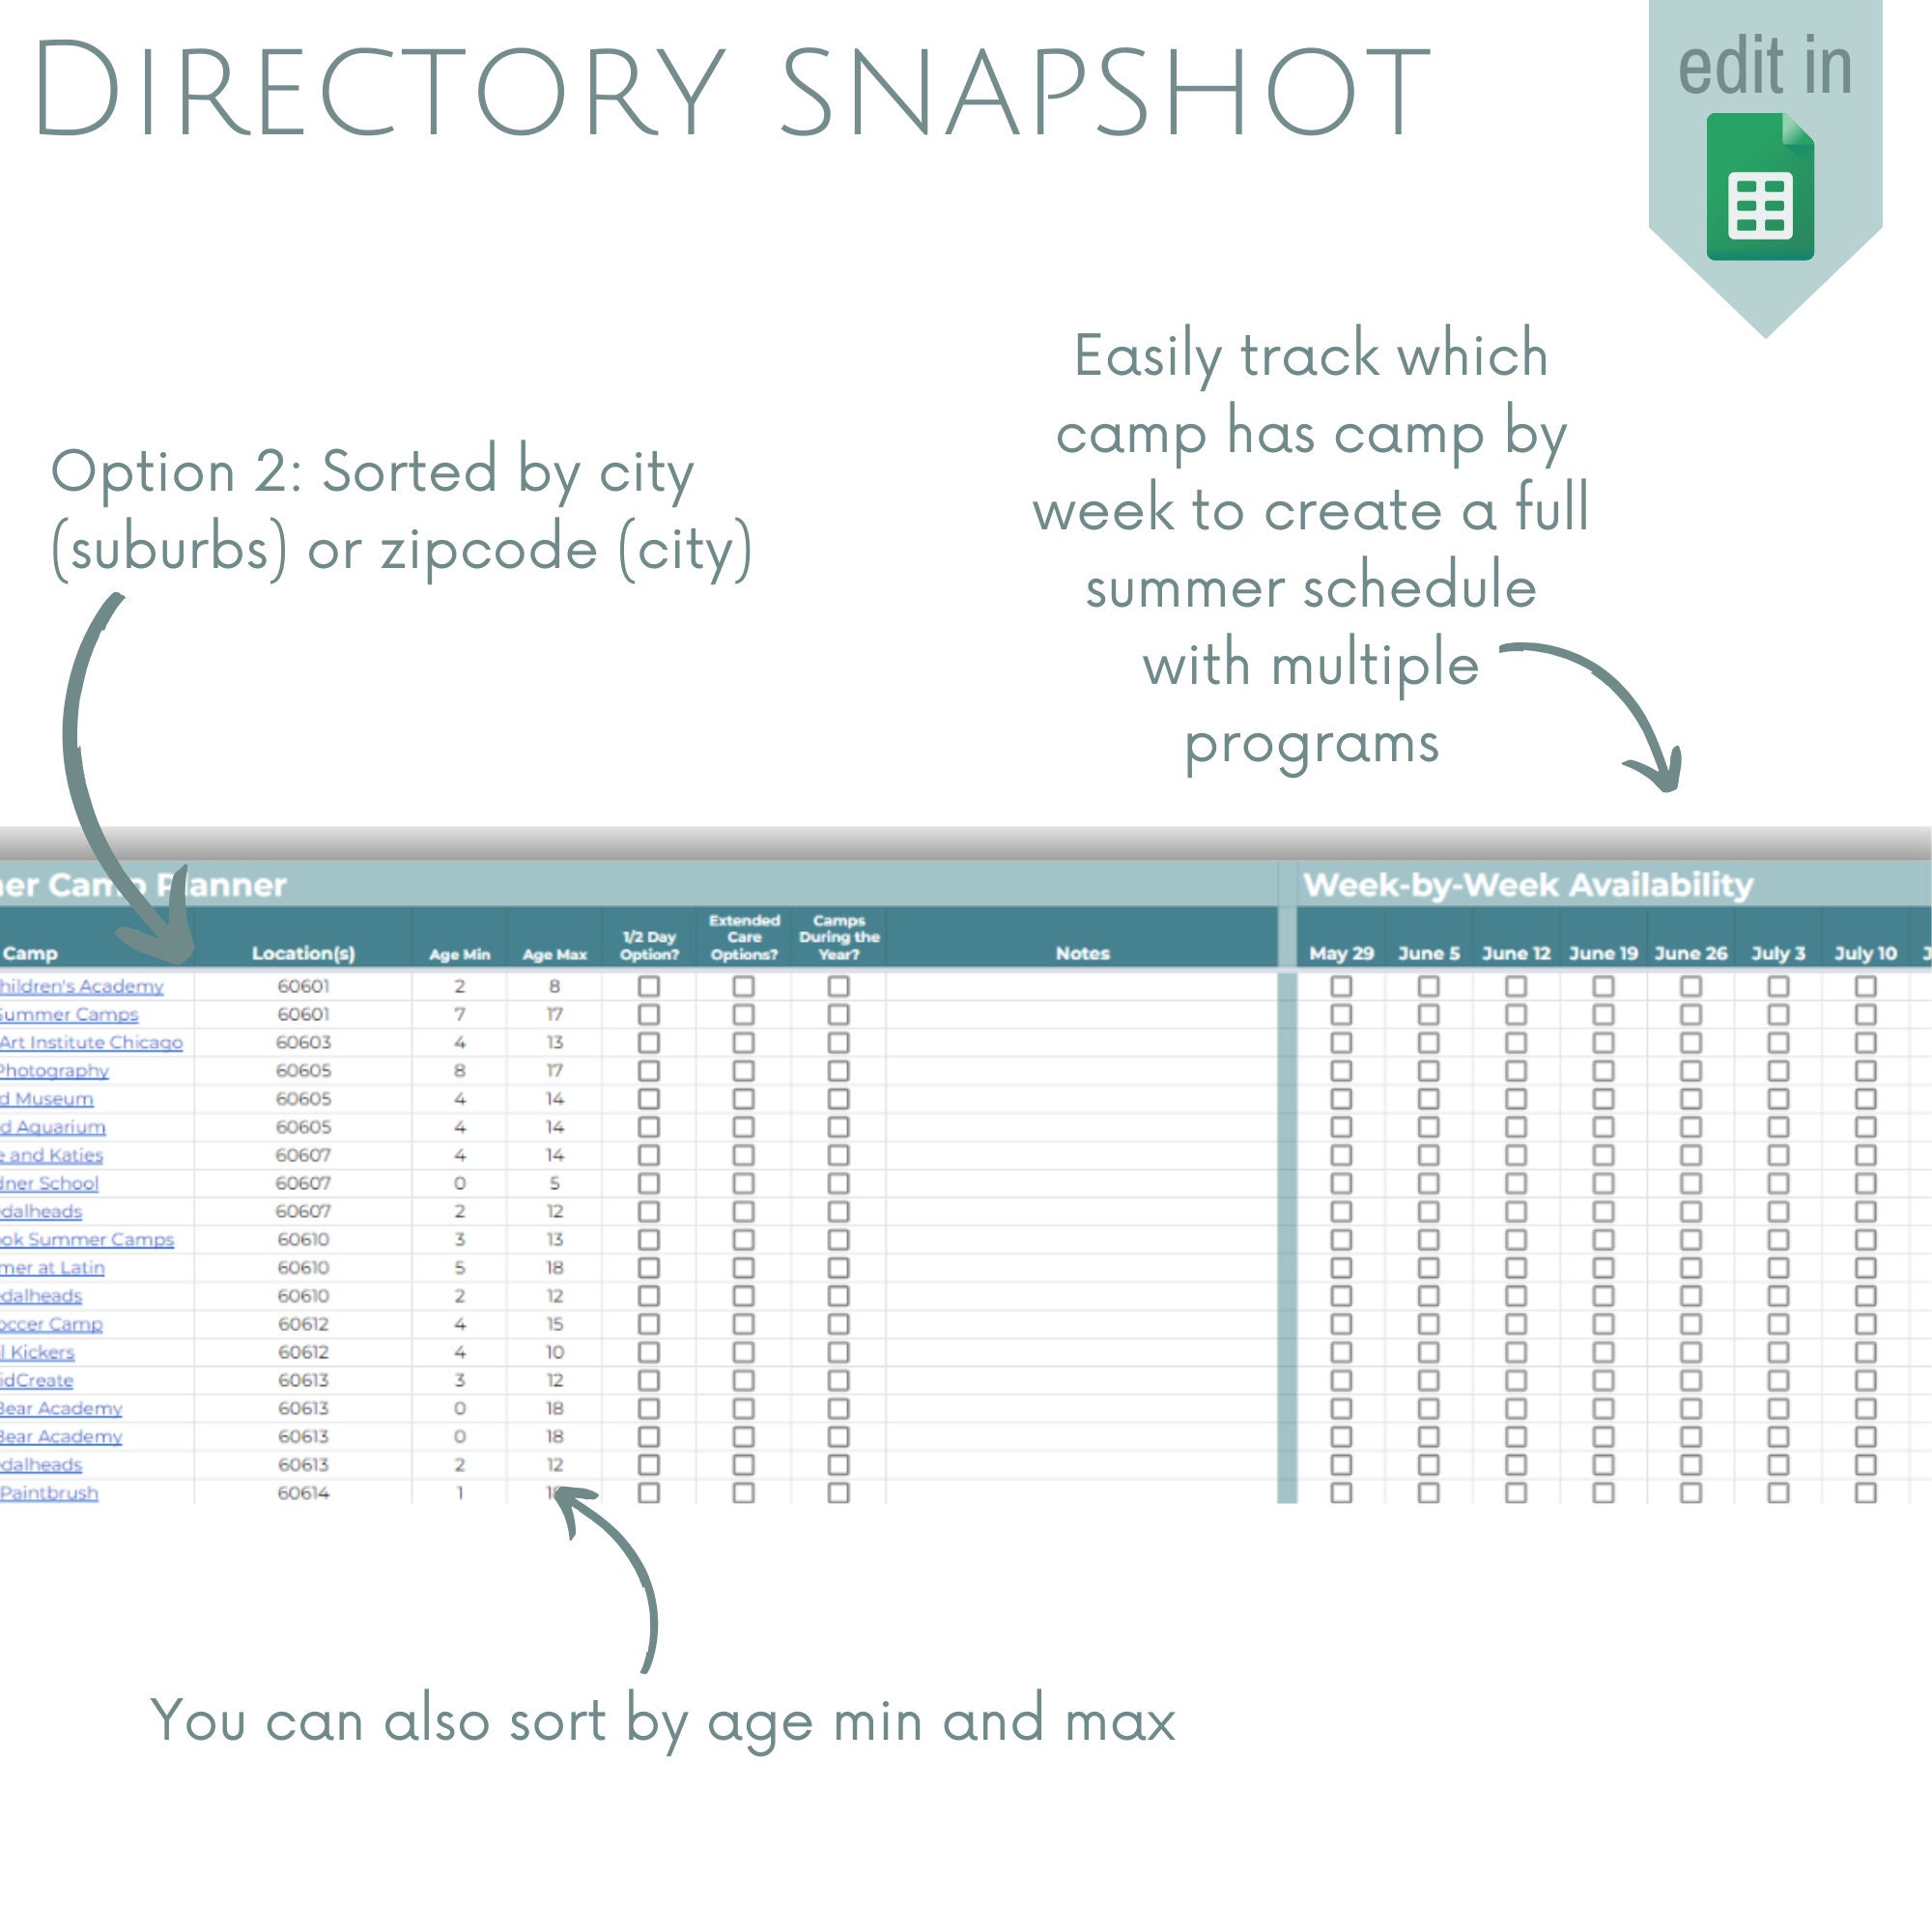Check the May 29 box for Children's Academy
Viewport: 1932px width, 1932px height.
pos(1340,986)
